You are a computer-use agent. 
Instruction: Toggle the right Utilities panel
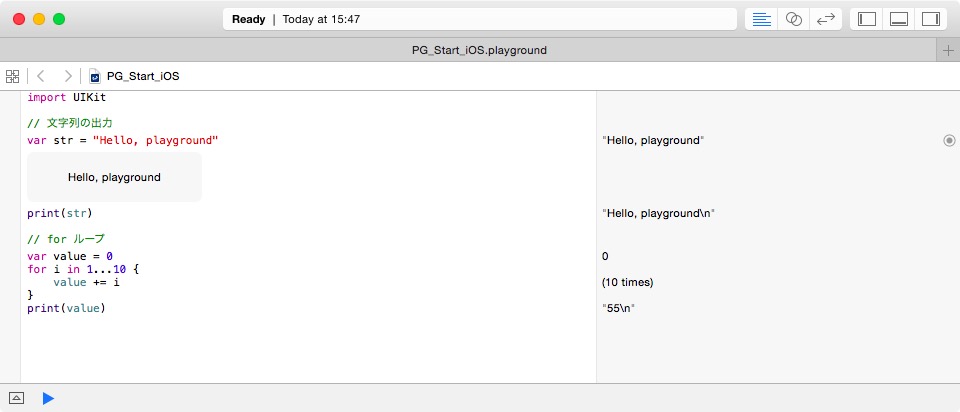coord(931,19)
